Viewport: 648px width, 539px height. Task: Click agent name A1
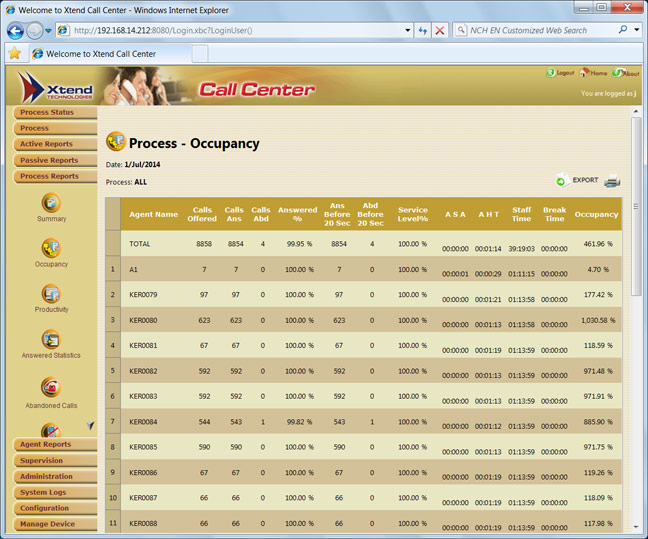pos(133,270)
